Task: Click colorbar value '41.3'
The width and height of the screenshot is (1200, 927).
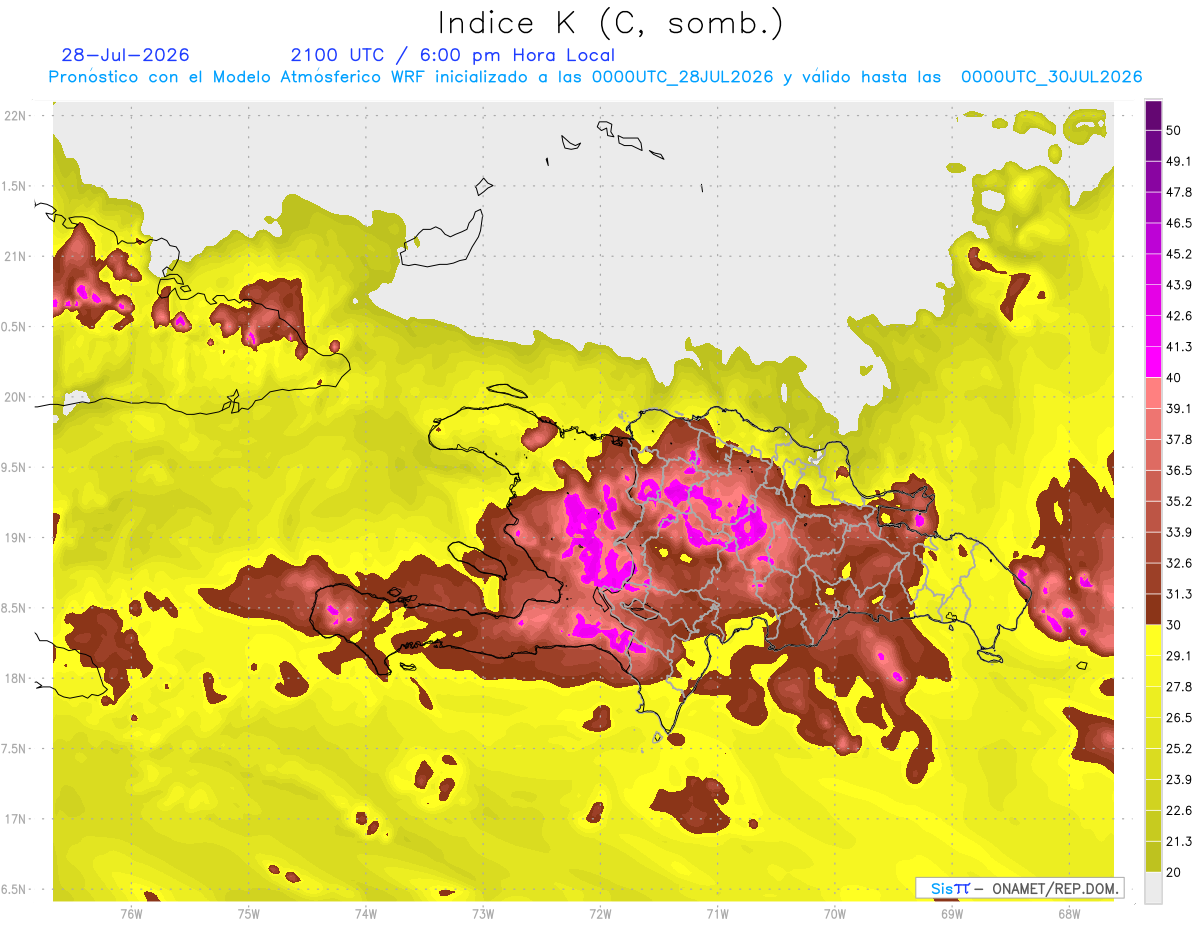Action: [x=1179, y=347]
